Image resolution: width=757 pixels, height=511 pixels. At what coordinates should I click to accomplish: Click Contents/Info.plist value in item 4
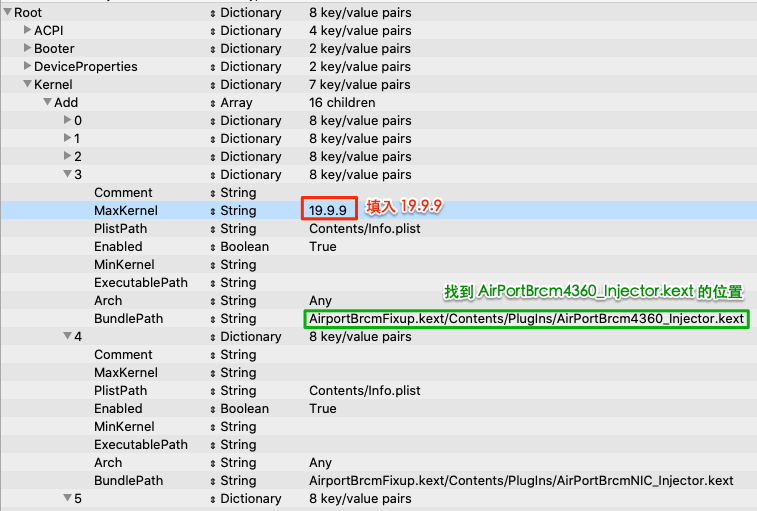click(x=365, y=390)
